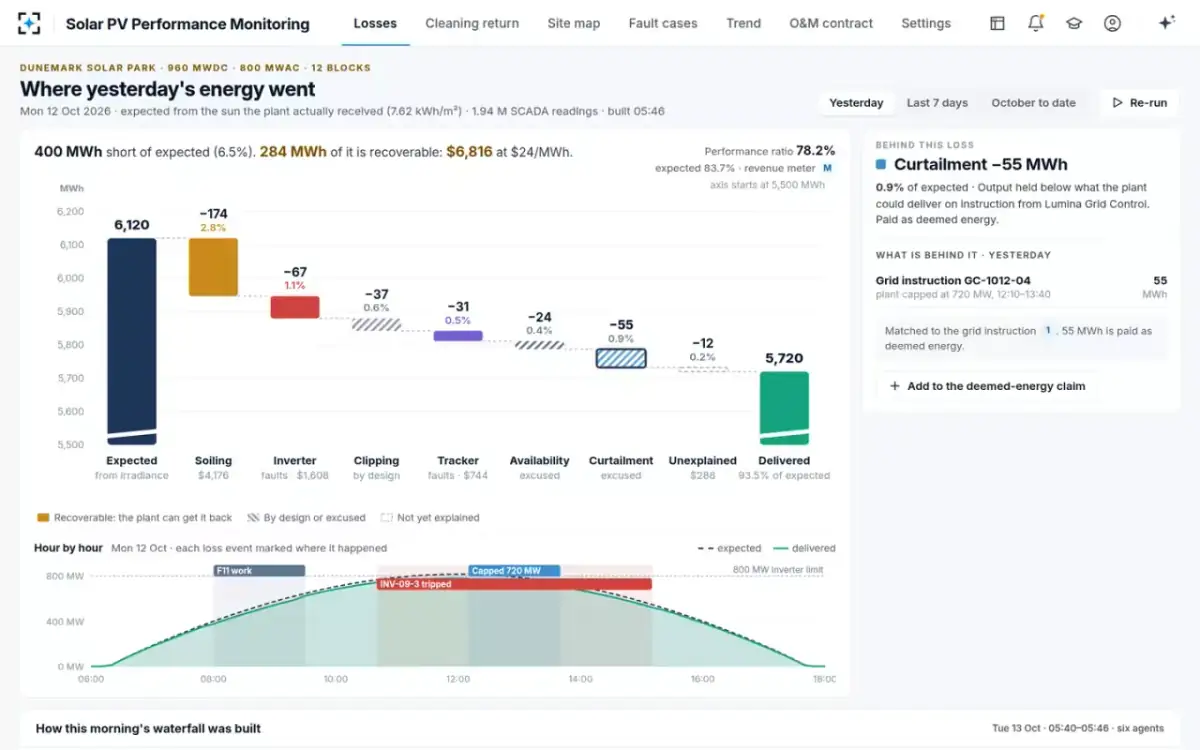Open the Trend tab
Viewport: 1200px width, 750px height.
pyautogui.click(x=743, y=23)
